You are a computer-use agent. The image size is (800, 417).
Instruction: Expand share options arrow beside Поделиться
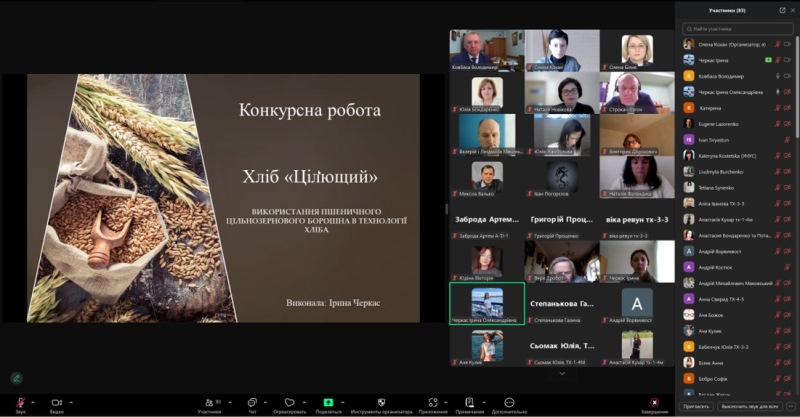342,402
